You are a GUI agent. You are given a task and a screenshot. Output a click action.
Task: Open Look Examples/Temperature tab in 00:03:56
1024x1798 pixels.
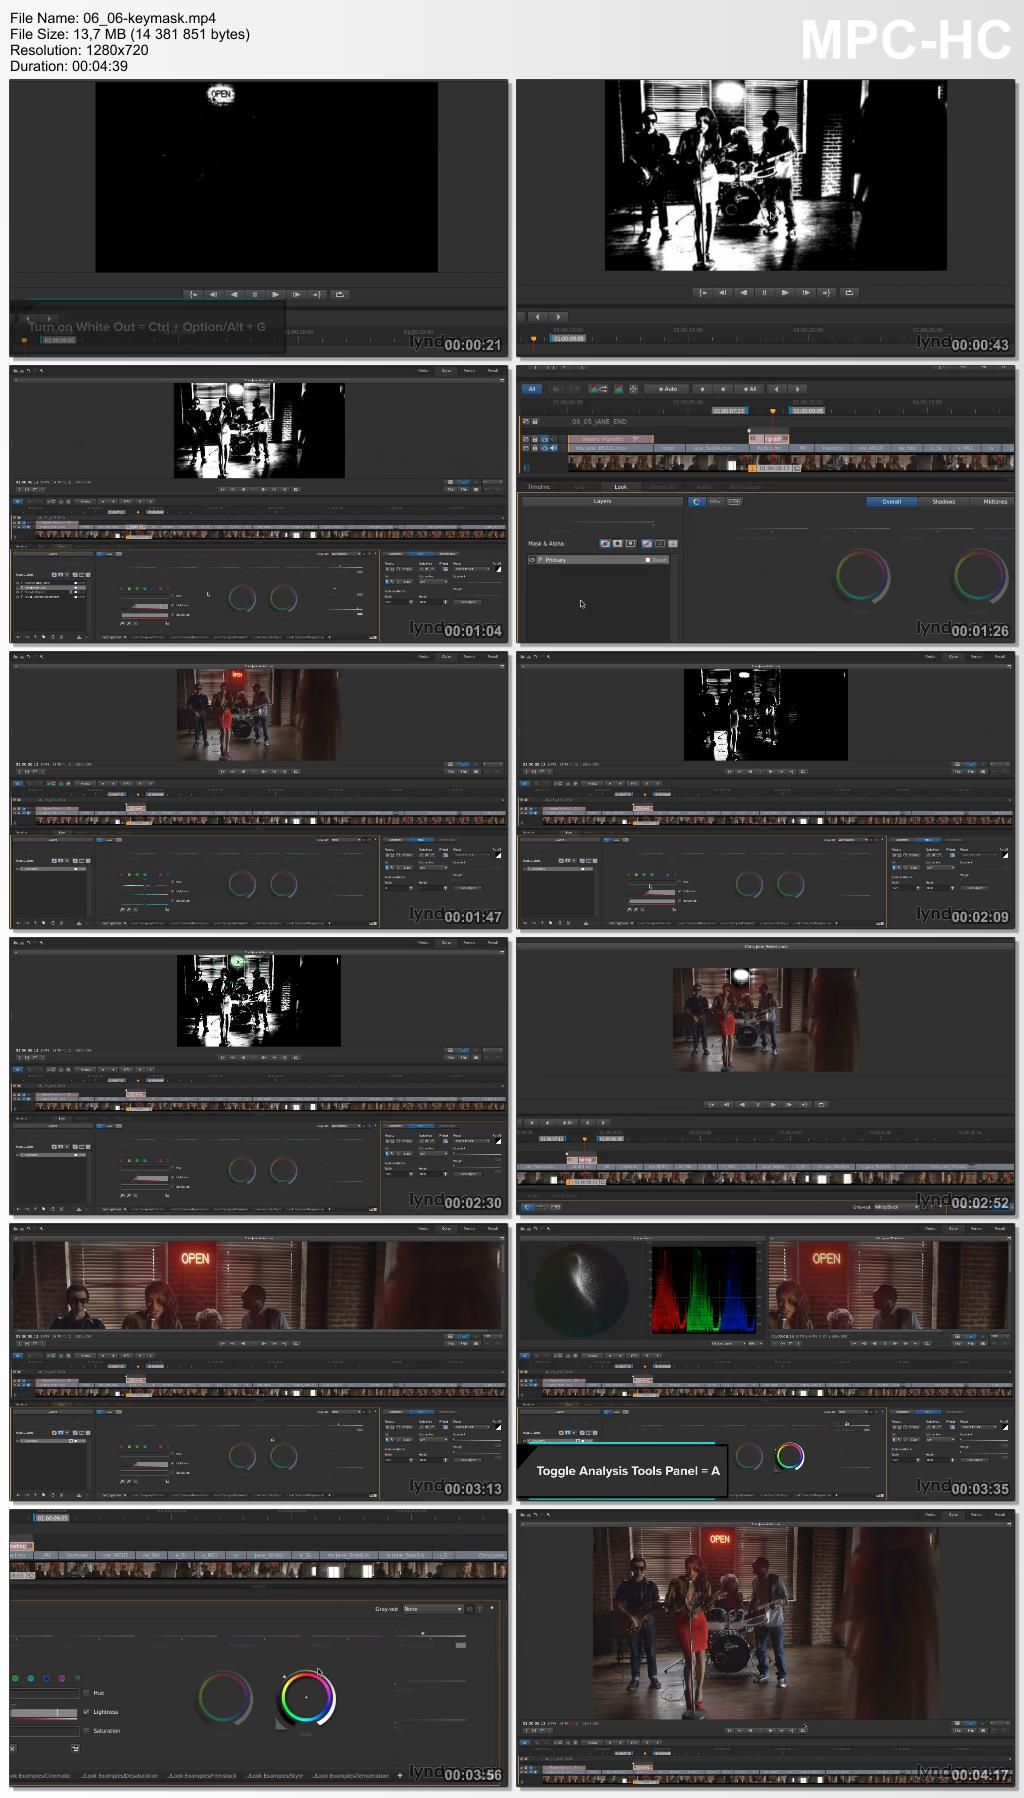pos(351,1775)
